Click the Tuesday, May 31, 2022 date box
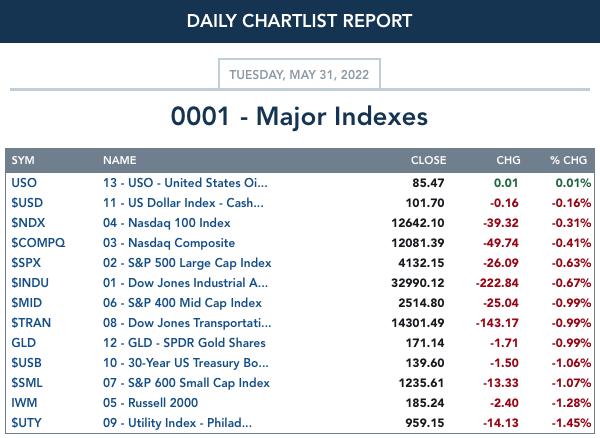The image size is (600, 438). click(x=299, y=74)
